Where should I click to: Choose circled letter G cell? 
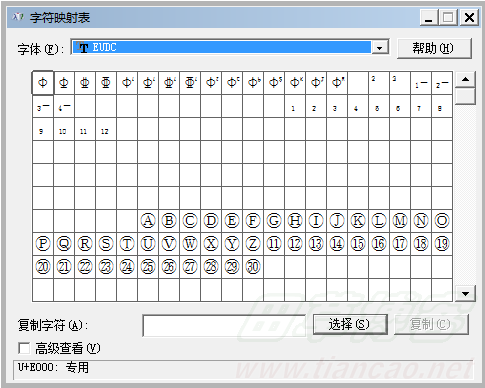(x=274, y=221)
